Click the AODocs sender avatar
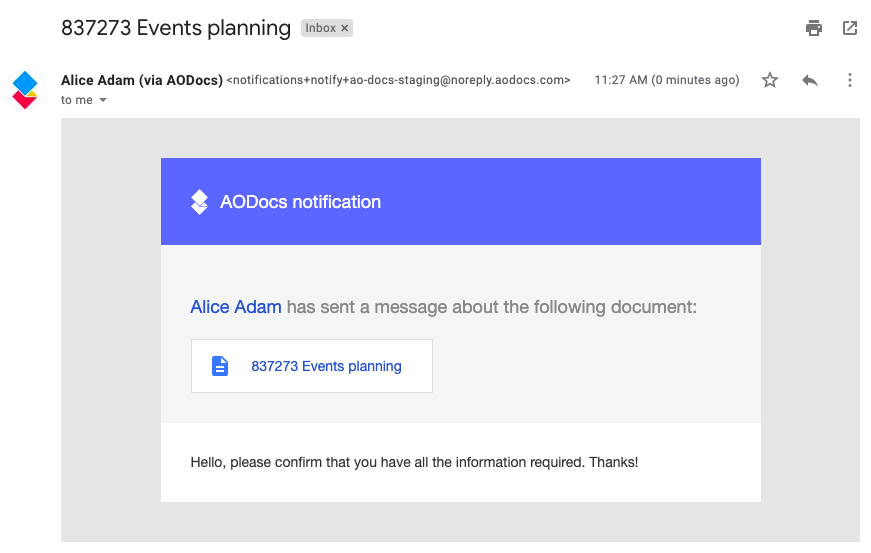 point(25,89)
